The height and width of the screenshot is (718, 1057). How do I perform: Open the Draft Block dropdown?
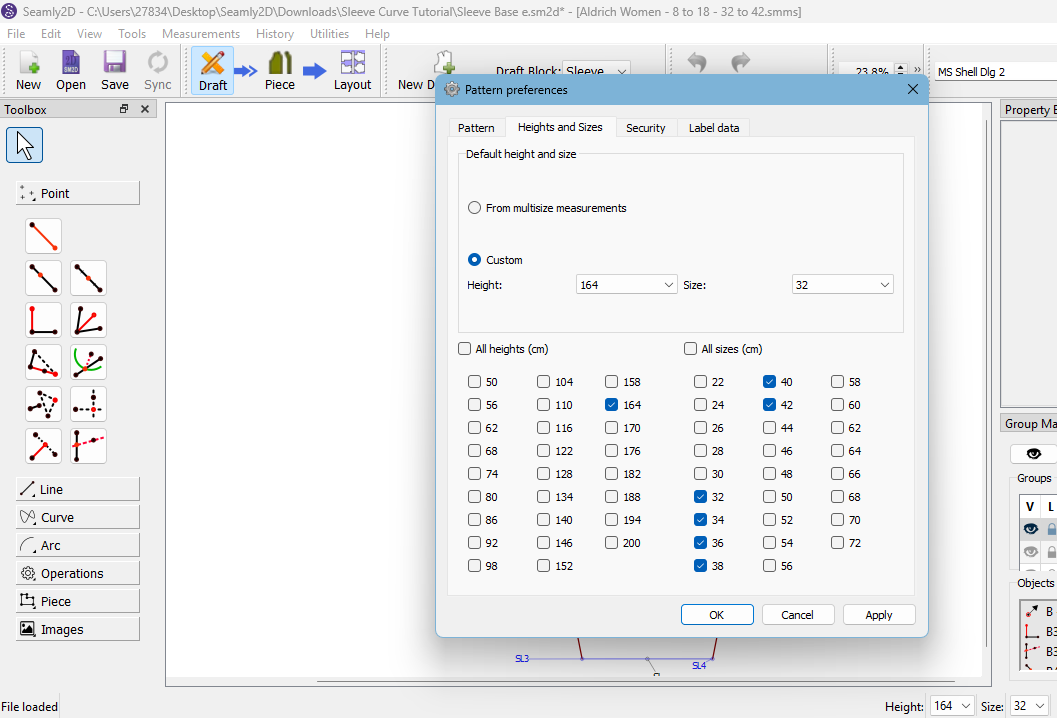tap(596, 70)
